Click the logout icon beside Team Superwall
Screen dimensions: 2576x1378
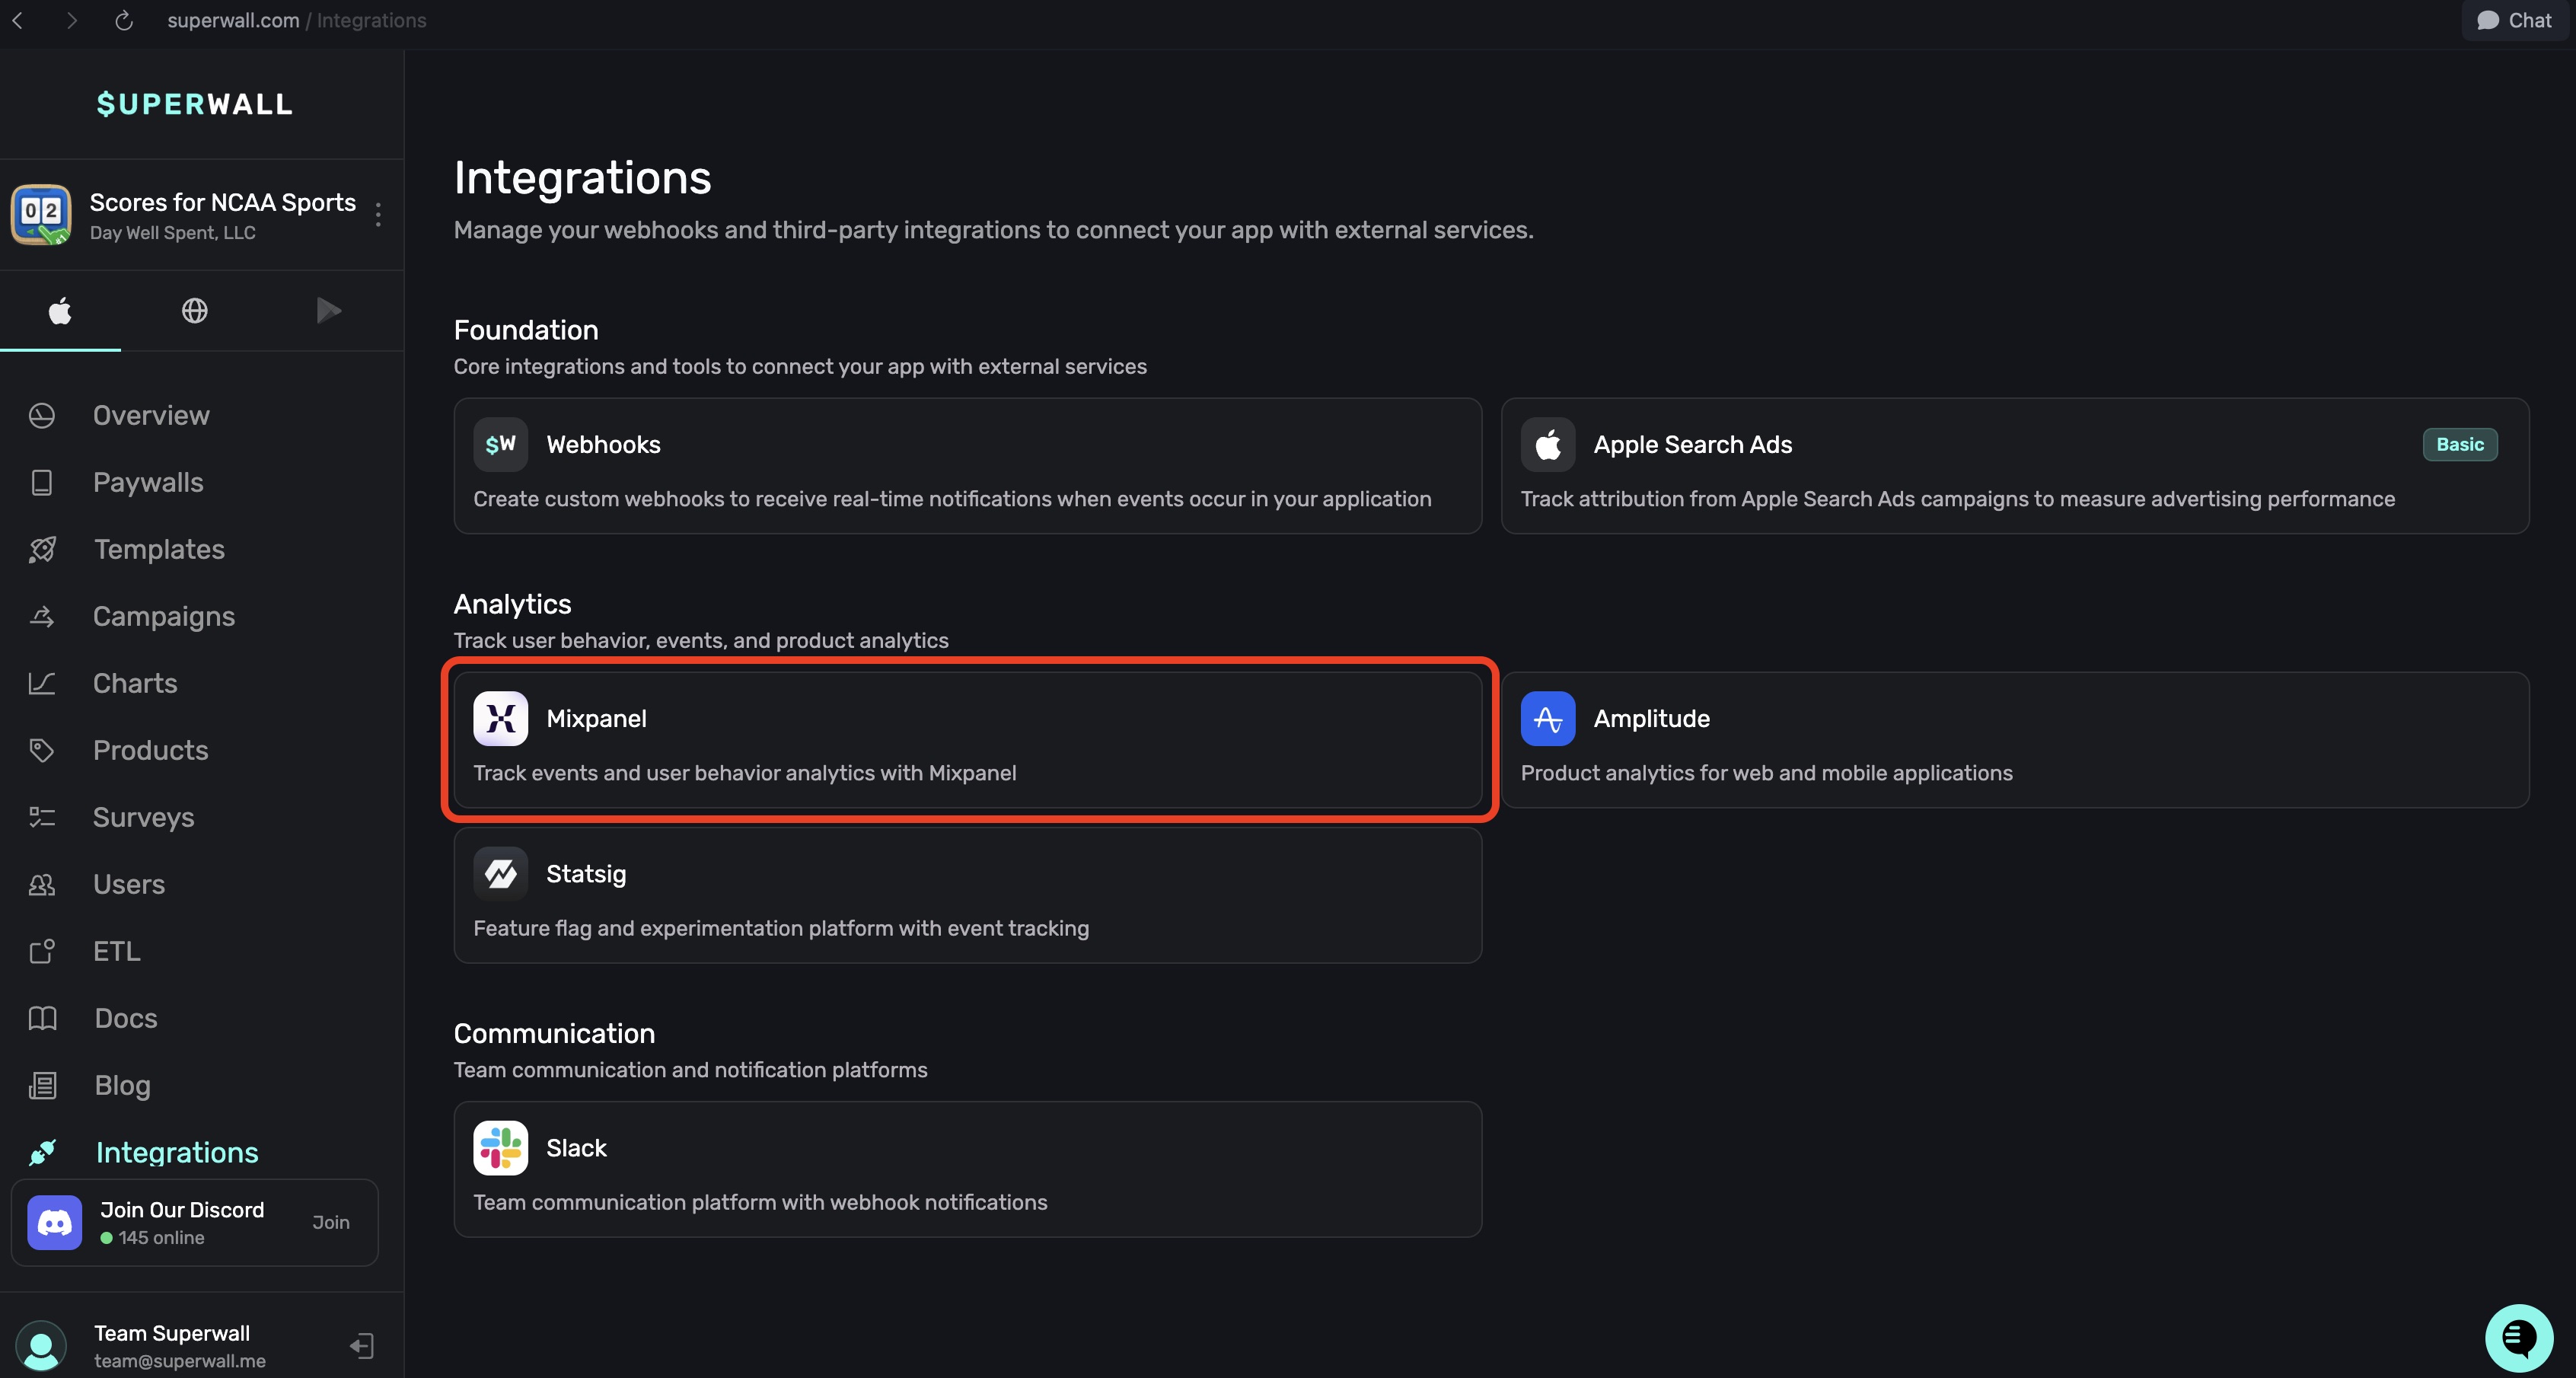point(362,1346)
